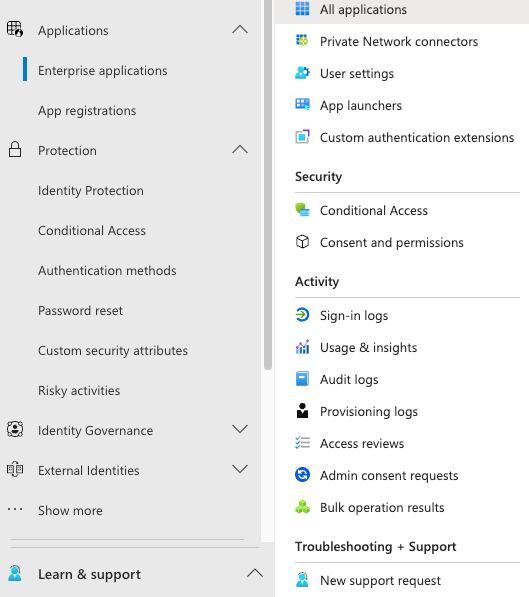The image size is (529, 597).
Task: Click the Audit logs book icon
Action: 302,378
